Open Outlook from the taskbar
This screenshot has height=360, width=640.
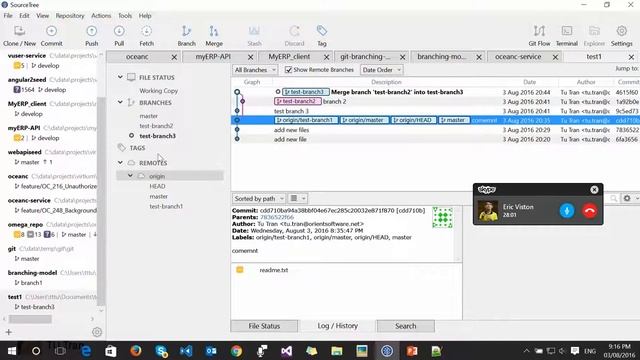point(211,351)
